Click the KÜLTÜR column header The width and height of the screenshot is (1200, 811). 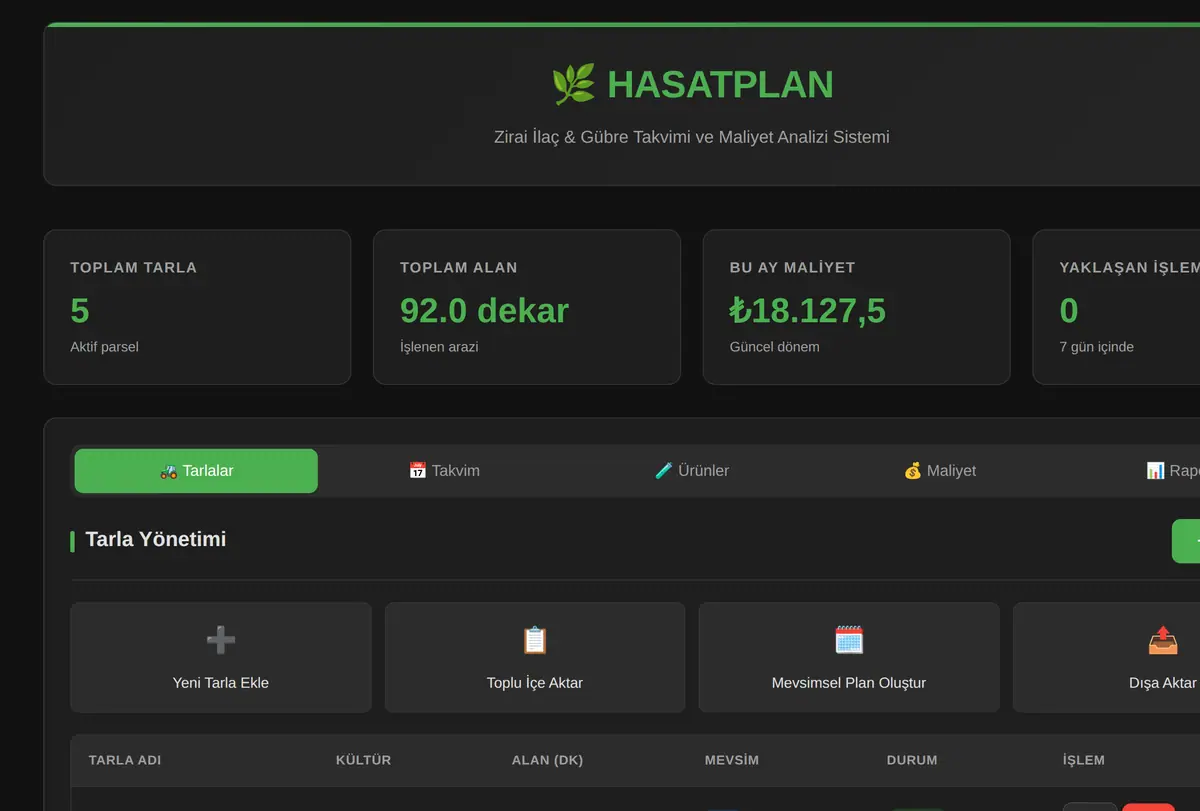click(363, 760)
